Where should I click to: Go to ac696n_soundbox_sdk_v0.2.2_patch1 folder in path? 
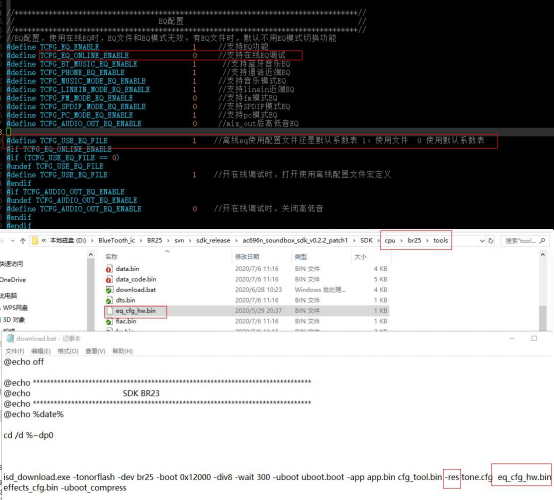295,241
